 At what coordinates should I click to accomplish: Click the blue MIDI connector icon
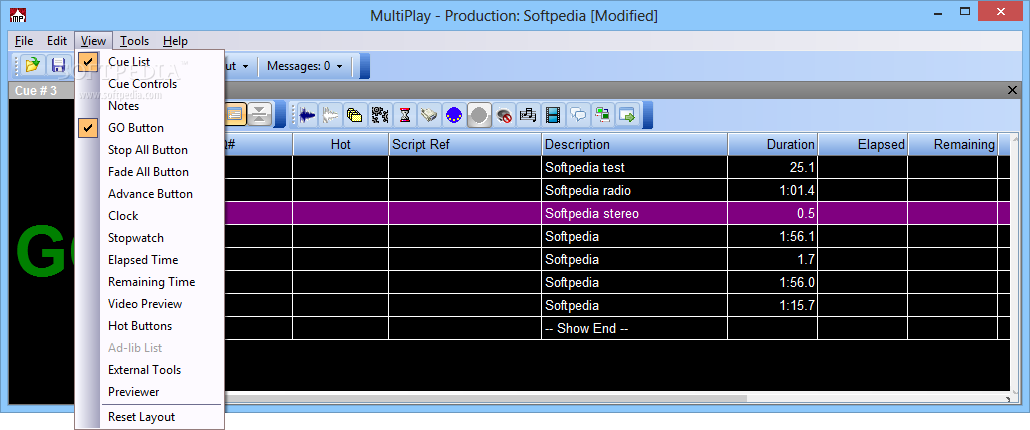pyautogui.click(x=454, y=116)
